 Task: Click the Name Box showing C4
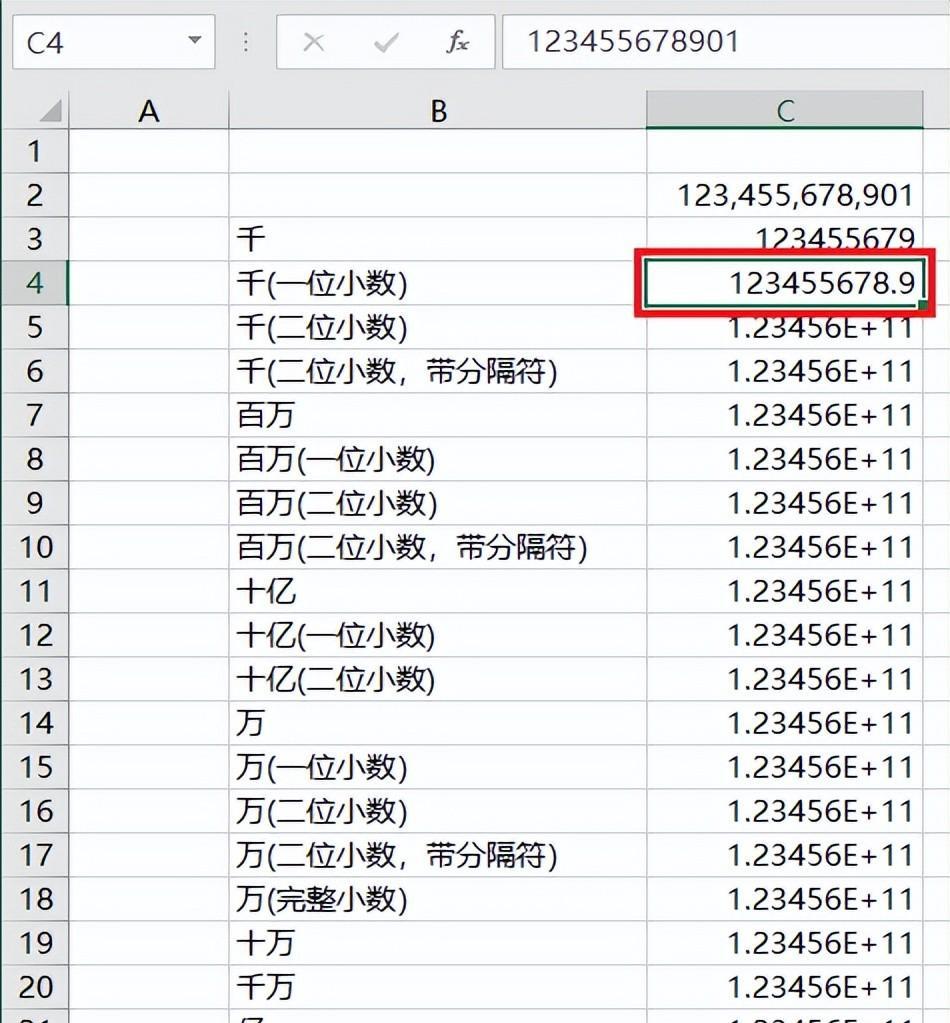click(114, 42)
